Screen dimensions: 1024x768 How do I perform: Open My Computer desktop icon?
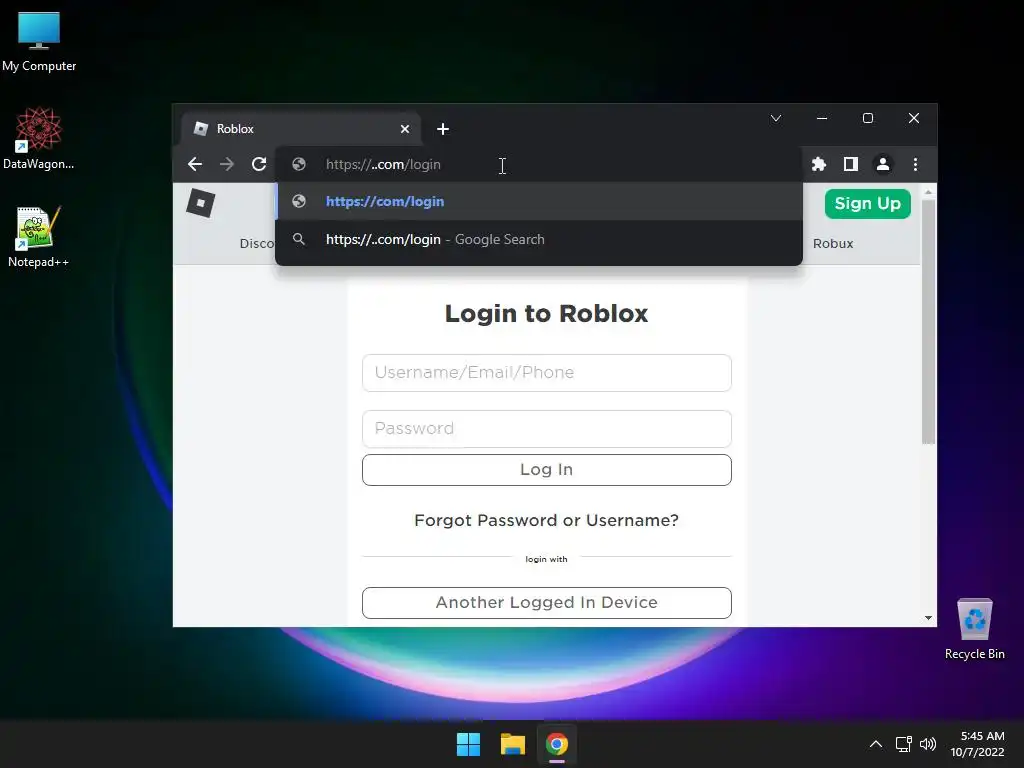coord(39,40)
